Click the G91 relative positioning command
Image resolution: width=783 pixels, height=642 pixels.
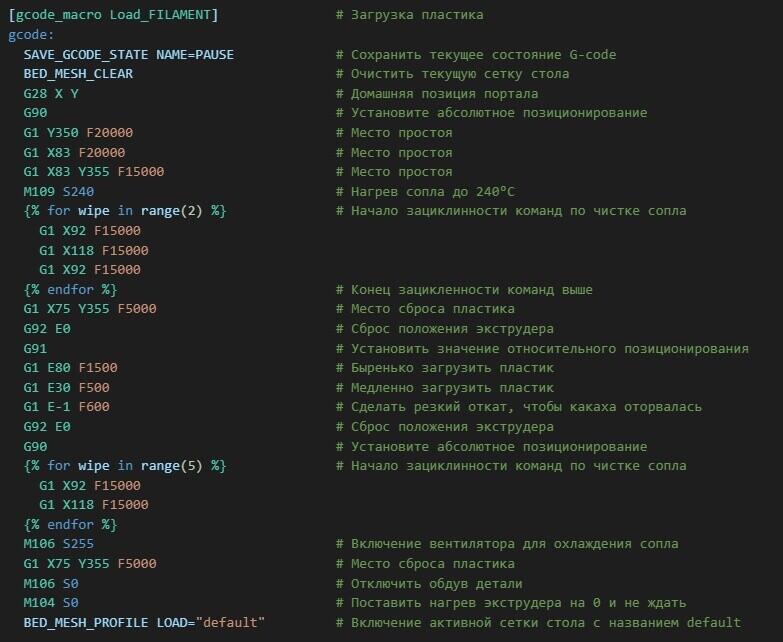(x=35, y=348)
